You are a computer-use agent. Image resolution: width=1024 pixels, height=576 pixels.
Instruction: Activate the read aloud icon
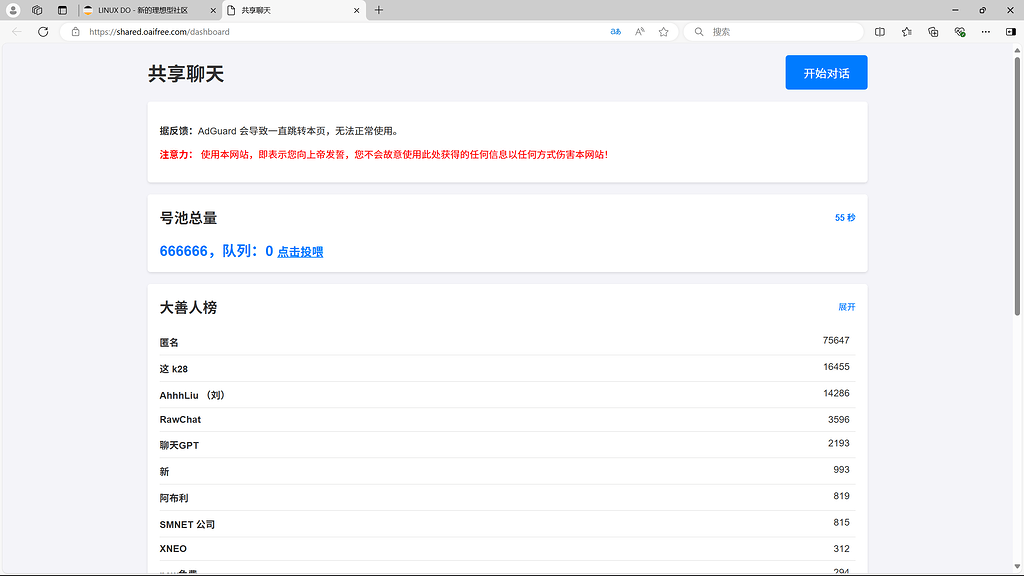point(639,31)
